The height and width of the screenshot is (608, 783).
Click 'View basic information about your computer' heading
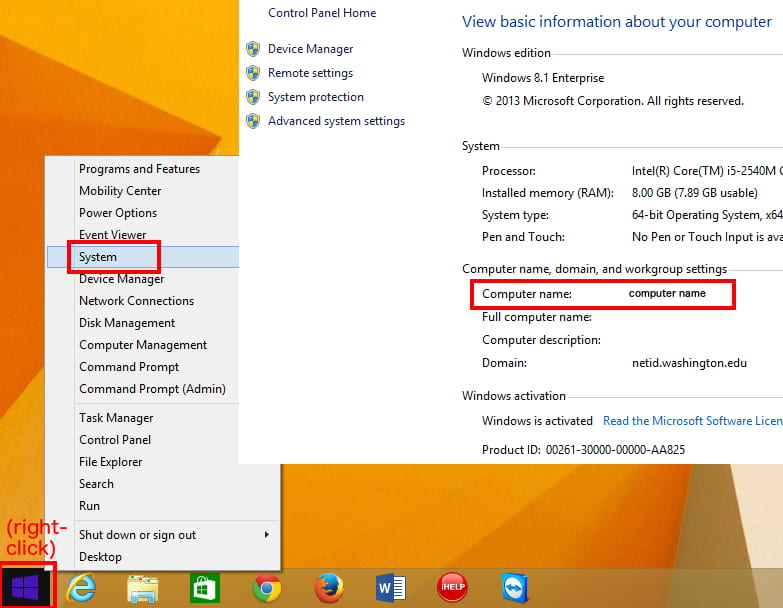pos(617,22)
